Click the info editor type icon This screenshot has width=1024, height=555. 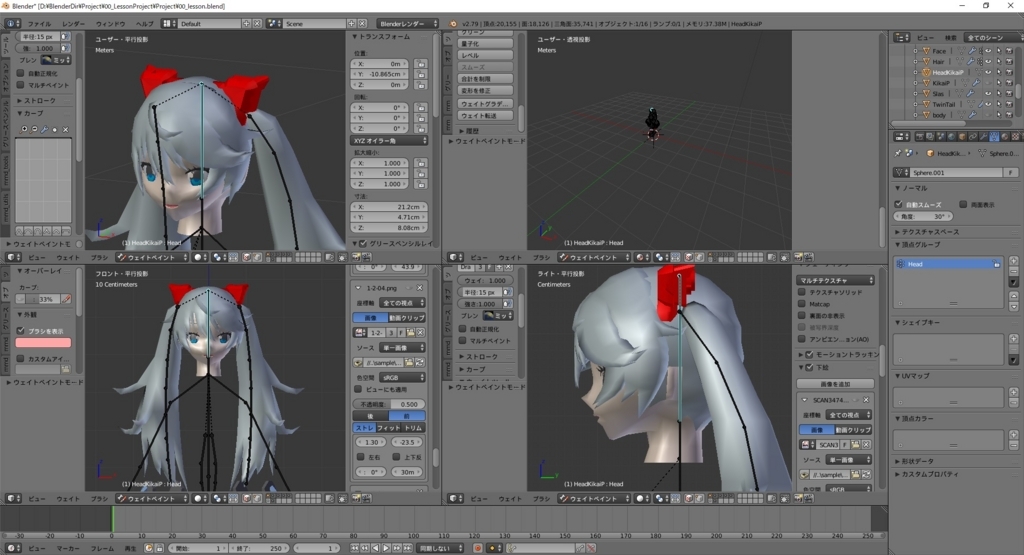point(12,24)
